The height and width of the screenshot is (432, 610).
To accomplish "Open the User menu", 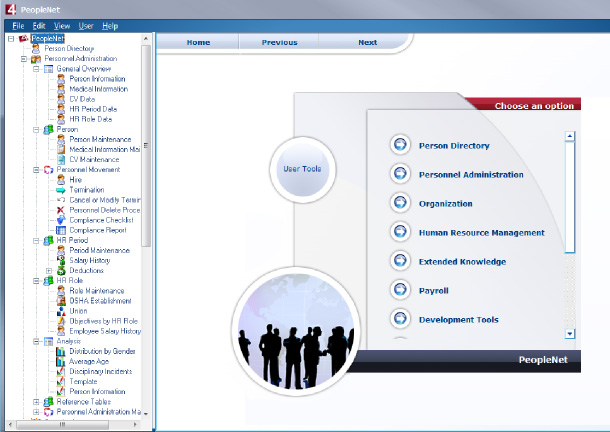I will [86, 26].
